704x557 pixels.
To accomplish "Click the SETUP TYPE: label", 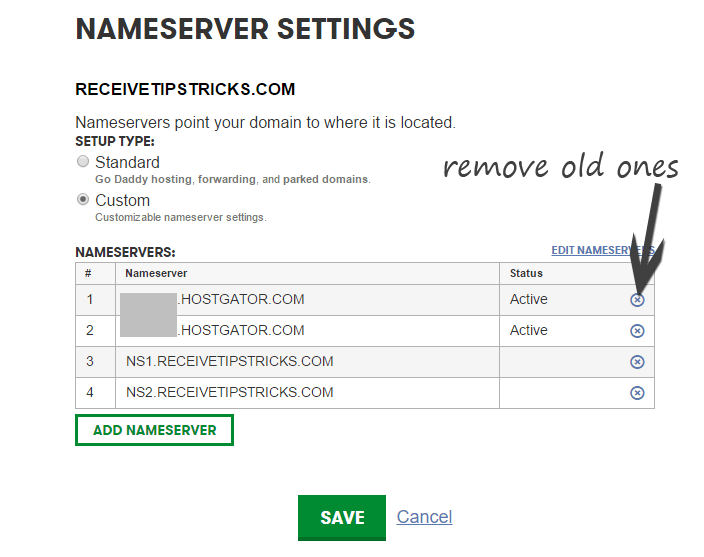I will click(x=115, y=141).
